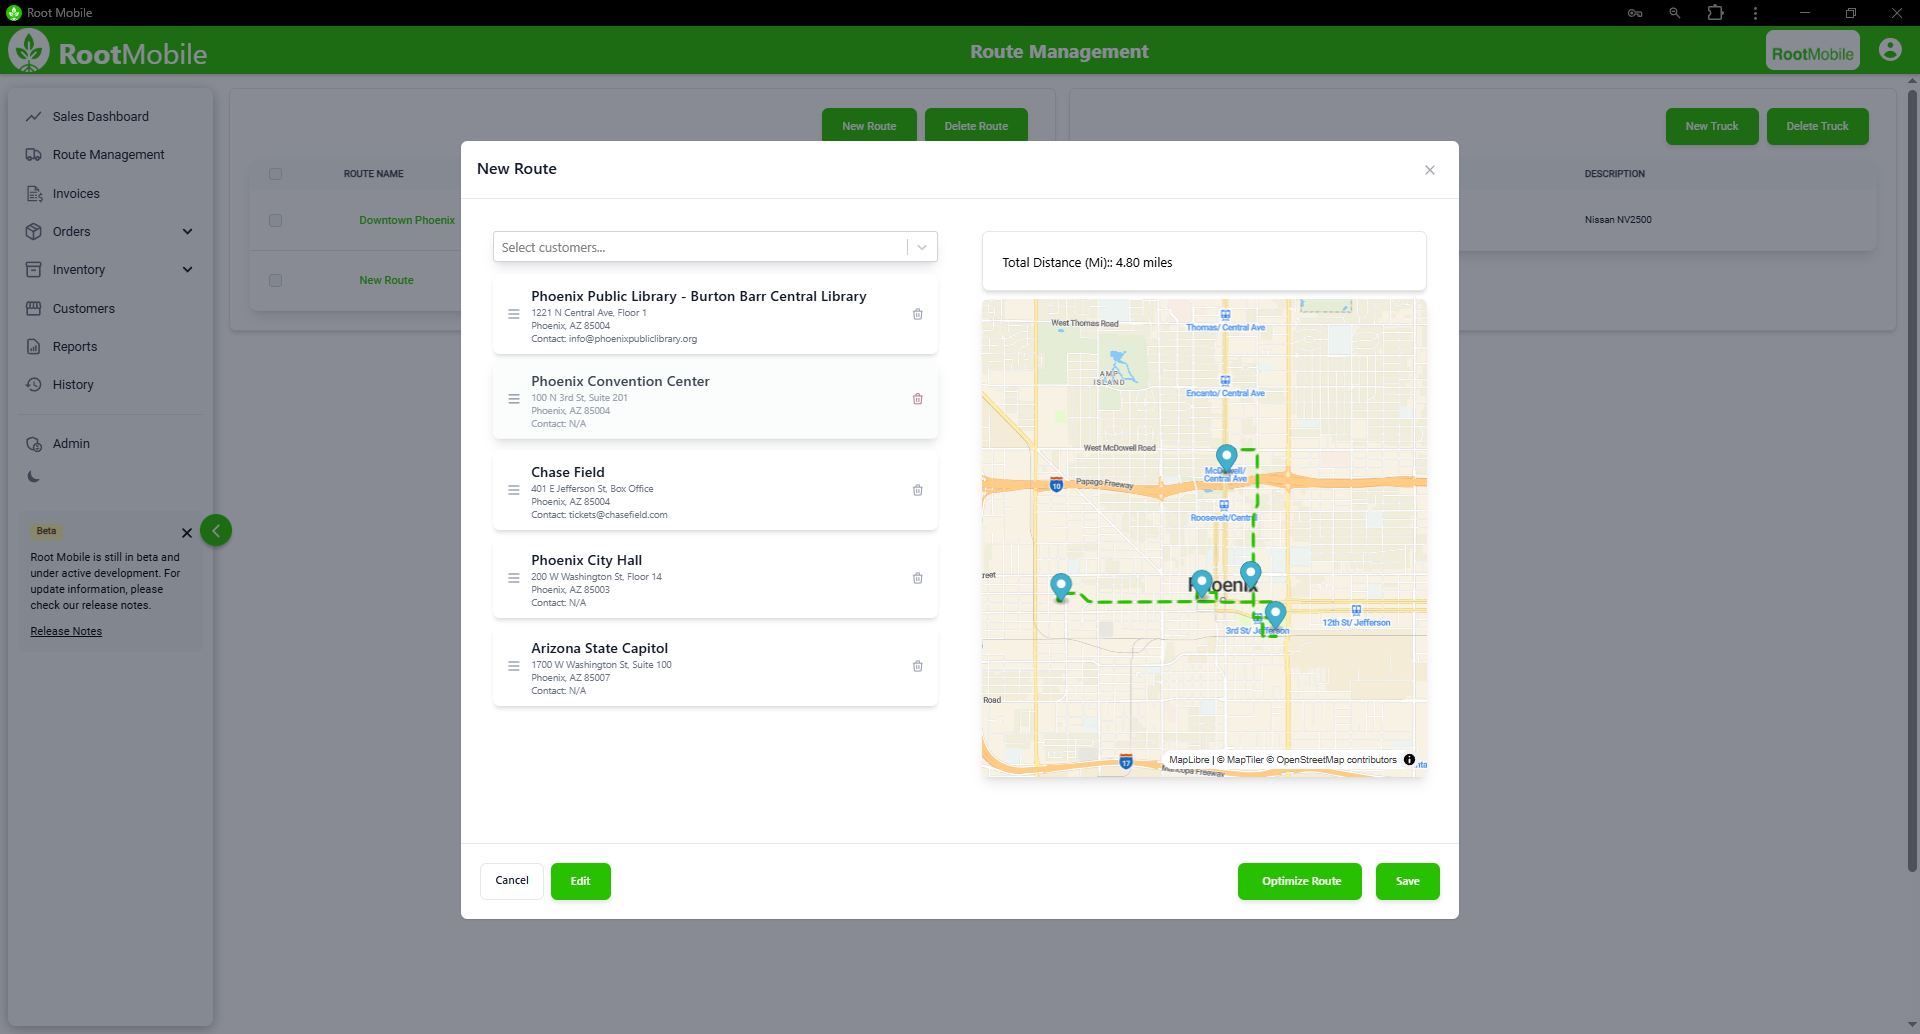1920x1034 pixels.
Task: Click drag handle for Arizona State Capitol
Action: pyautogui.click(x=514, y=666)
